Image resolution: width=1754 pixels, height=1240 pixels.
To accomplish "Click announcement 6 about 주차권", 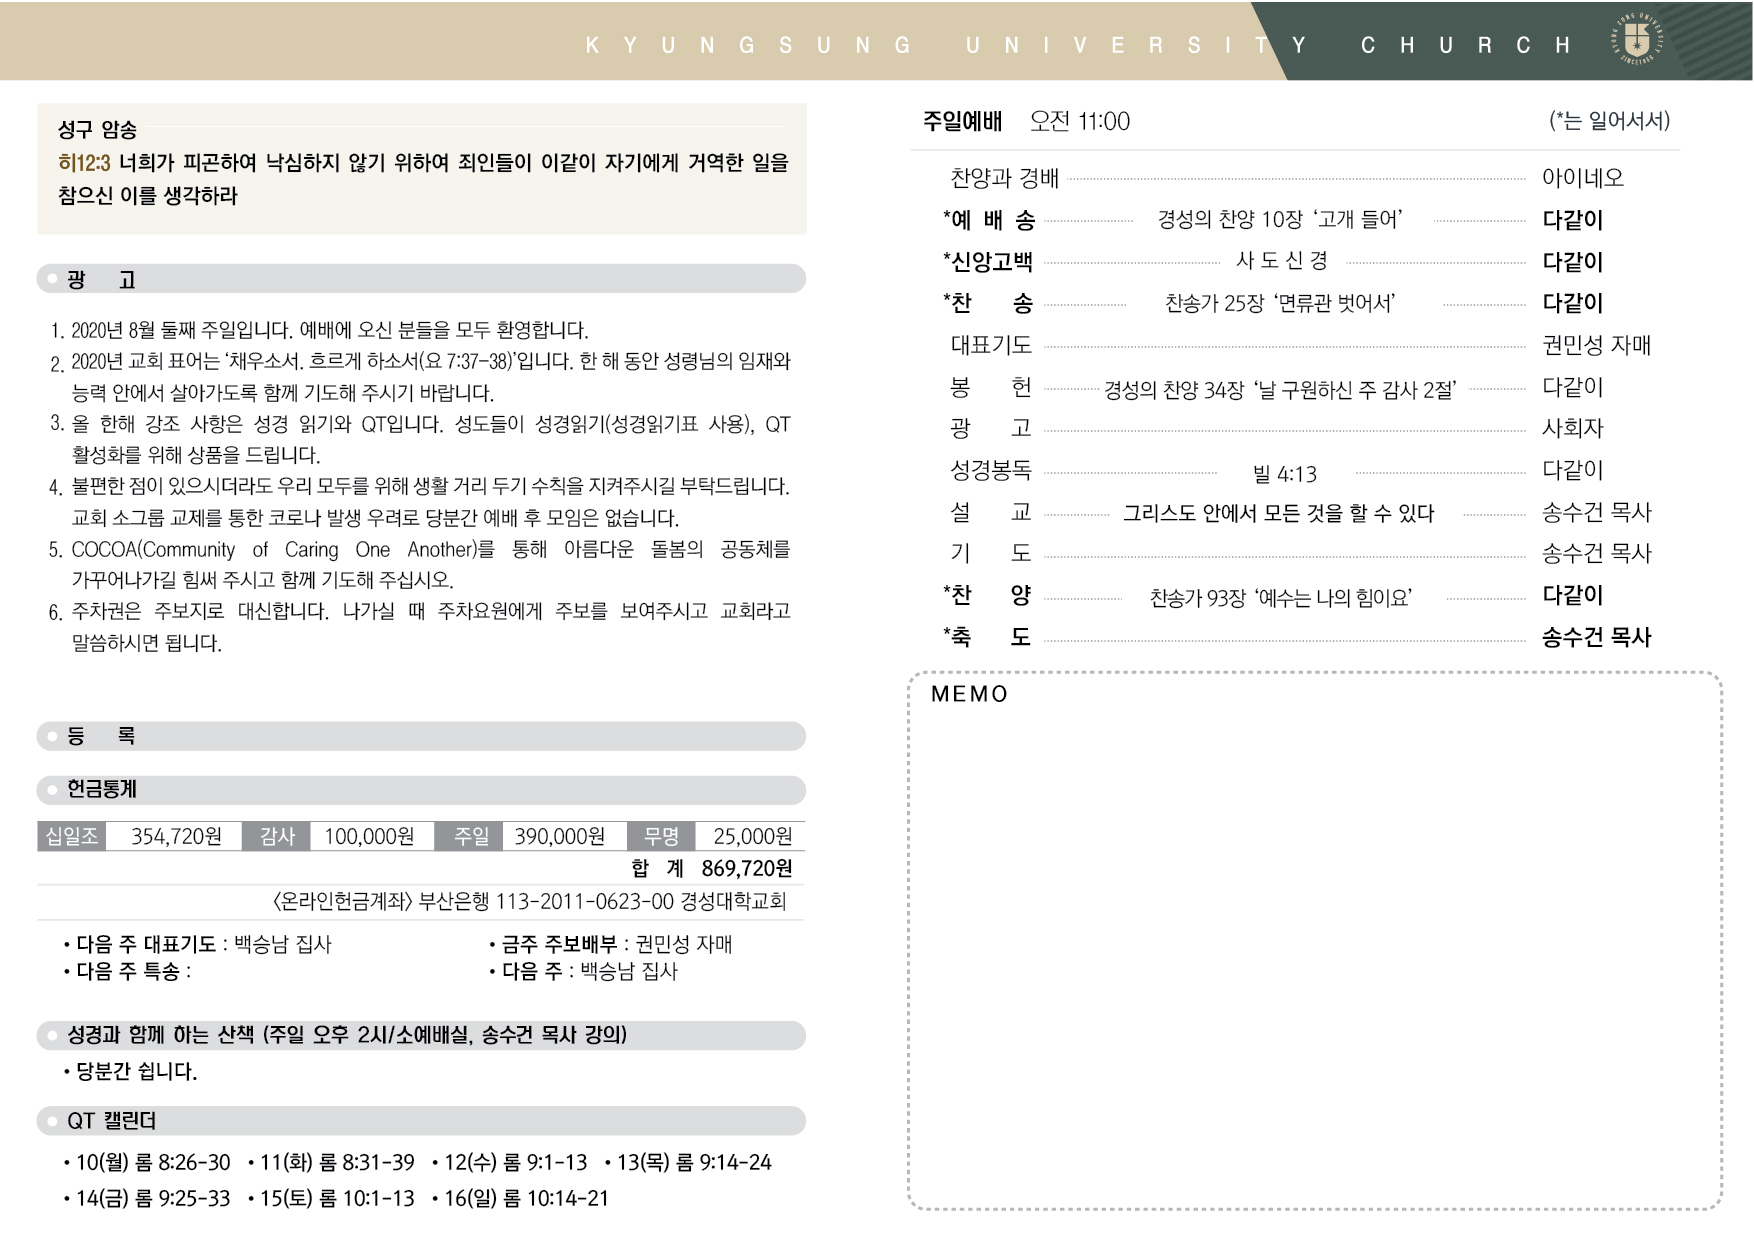I will tap(420, 626).
